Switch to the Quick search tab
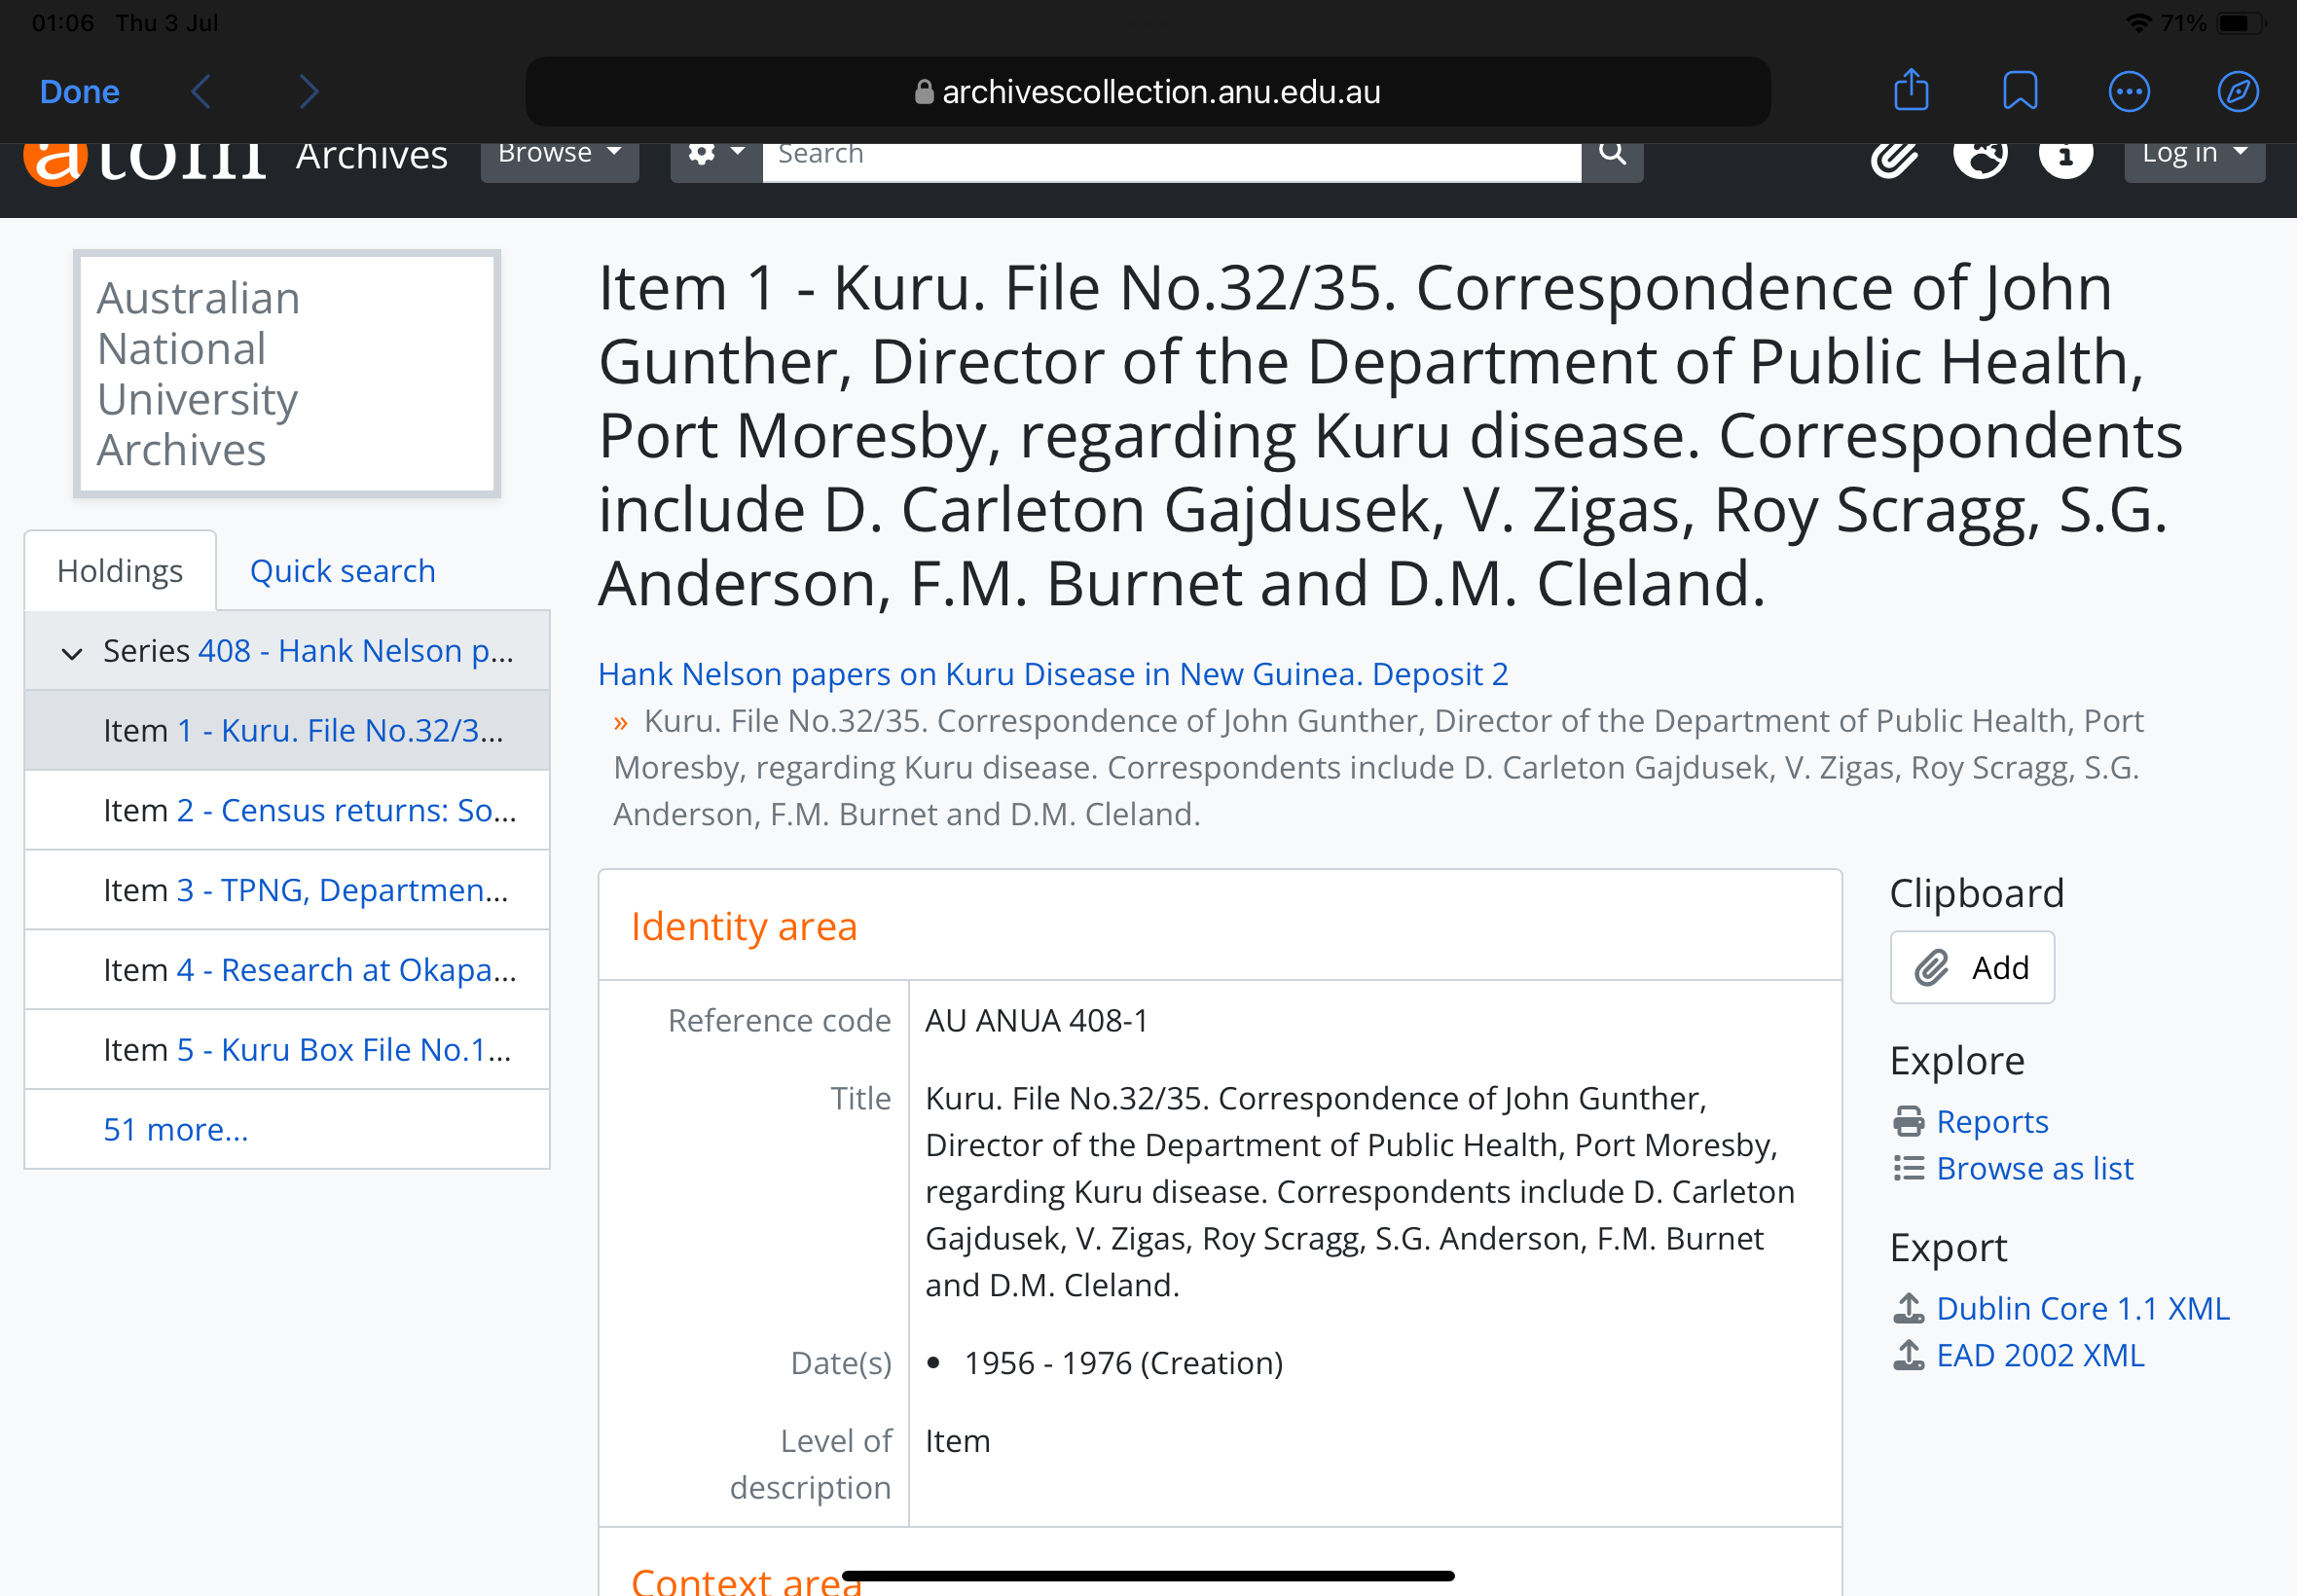 (x=342, y=570)
